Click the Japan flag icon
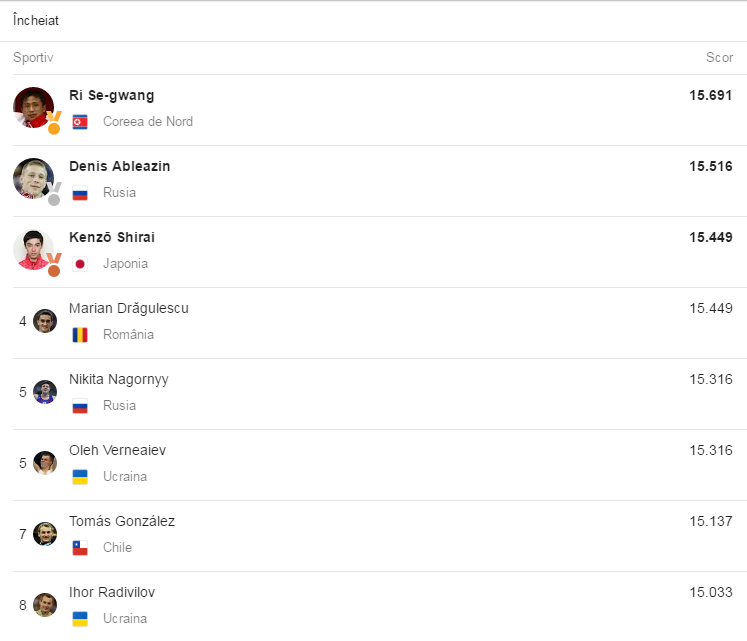747x641 pixels. [80, 264]
